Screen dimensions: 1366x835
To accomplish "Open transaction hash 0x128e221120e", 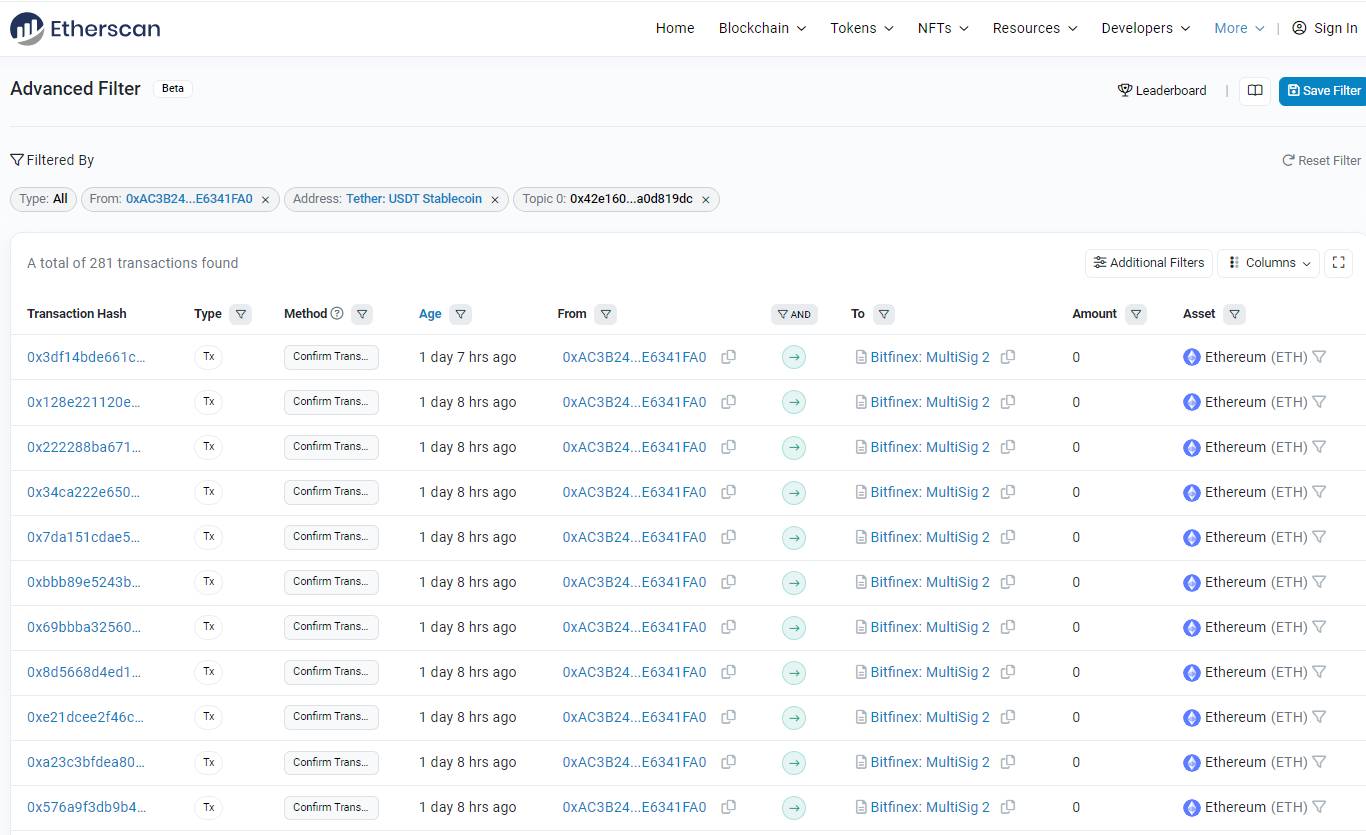I will coord(84,402).
